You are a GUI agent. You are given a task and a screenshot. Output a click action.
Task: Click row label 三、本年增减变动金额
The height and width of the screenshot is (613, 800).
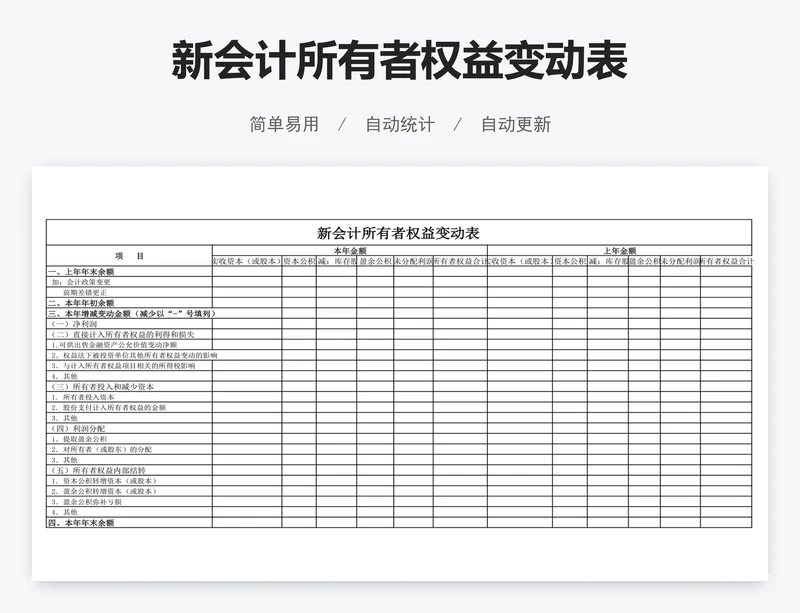(132, 313)
